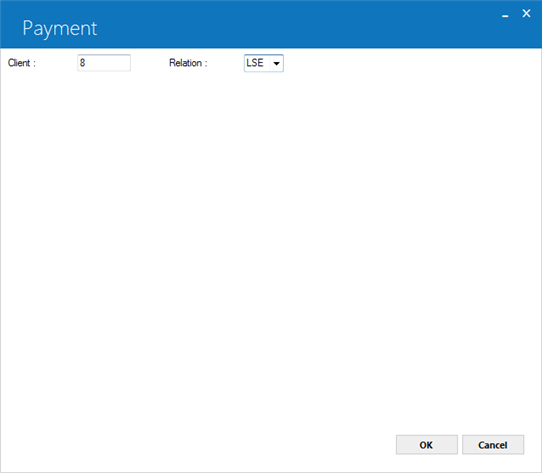
Task: Open the Relation dropdown arrow
Action: tap(277, 63)
